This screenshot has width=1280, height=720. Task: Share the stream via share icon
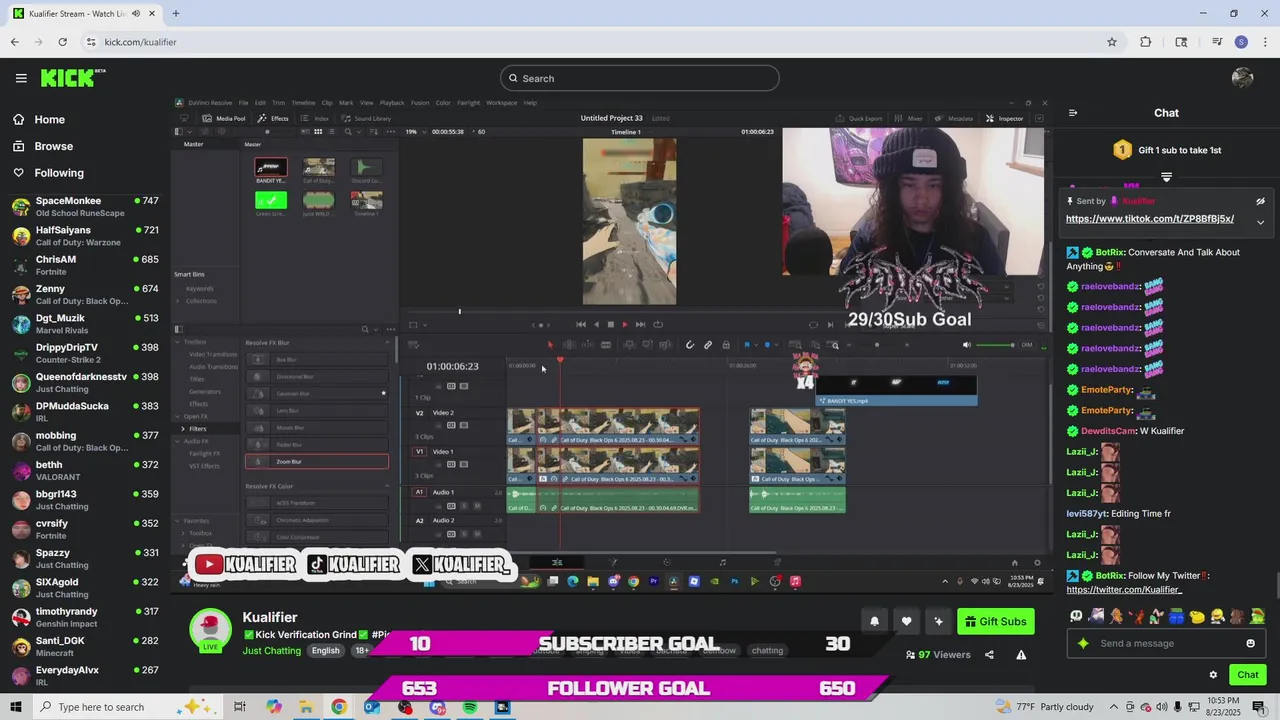pyautogui.click(x=989, y=655)
